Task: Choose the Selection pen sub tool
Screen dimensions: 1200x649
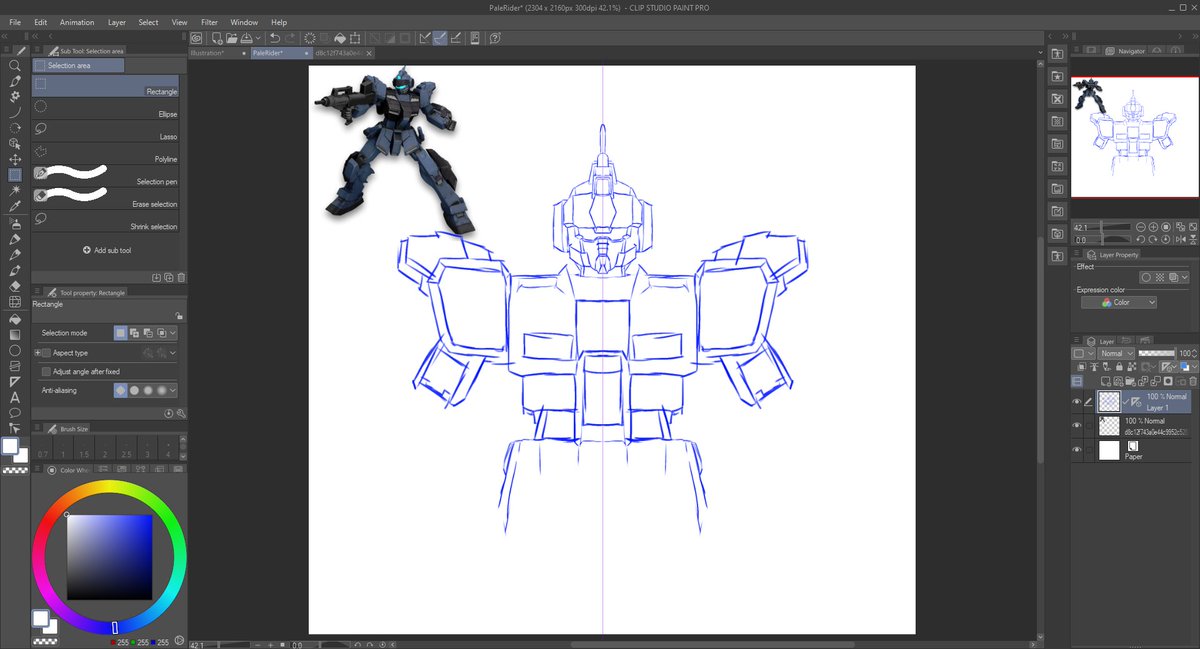Action: tap(106, 177)
